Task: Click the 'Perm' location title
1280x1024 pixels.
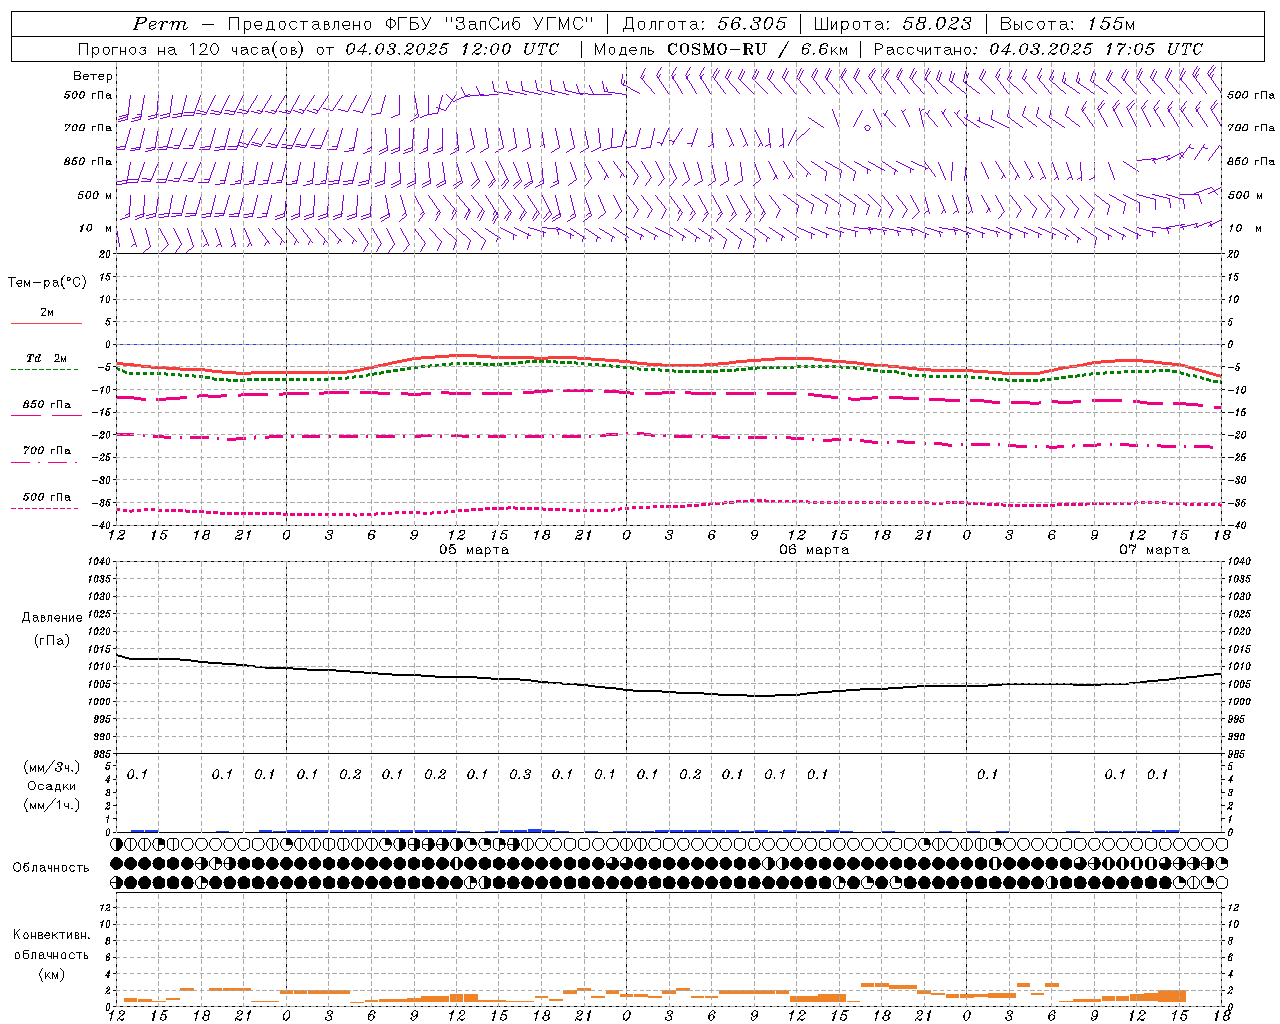Action: pyautogui.click(x=160, y=24)
